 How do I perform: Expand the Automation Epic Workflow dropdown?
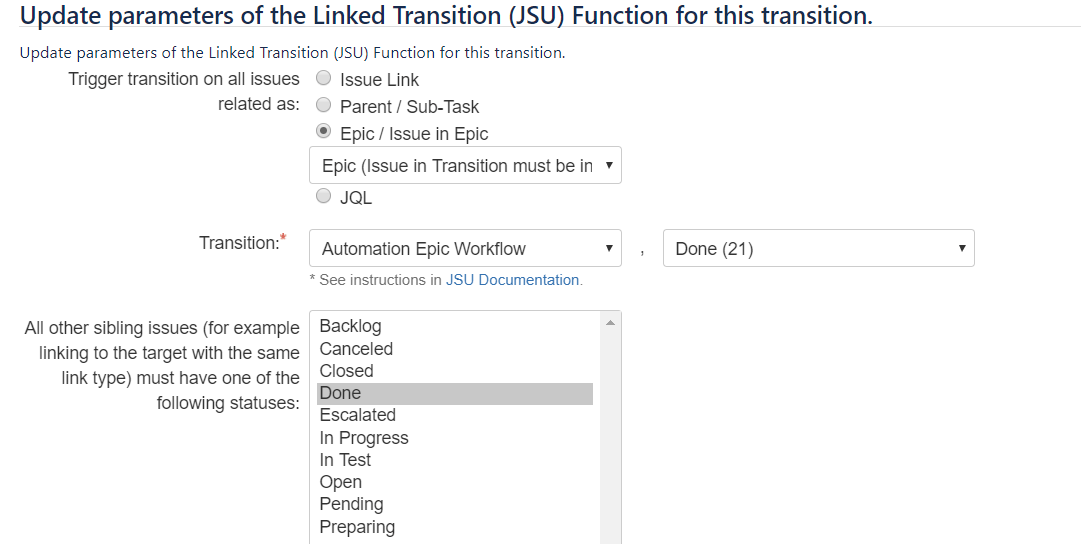tap(465, 248)
